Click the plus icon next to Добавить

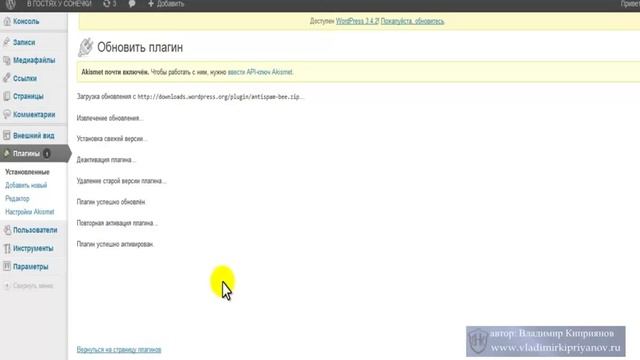pos(151,4)
